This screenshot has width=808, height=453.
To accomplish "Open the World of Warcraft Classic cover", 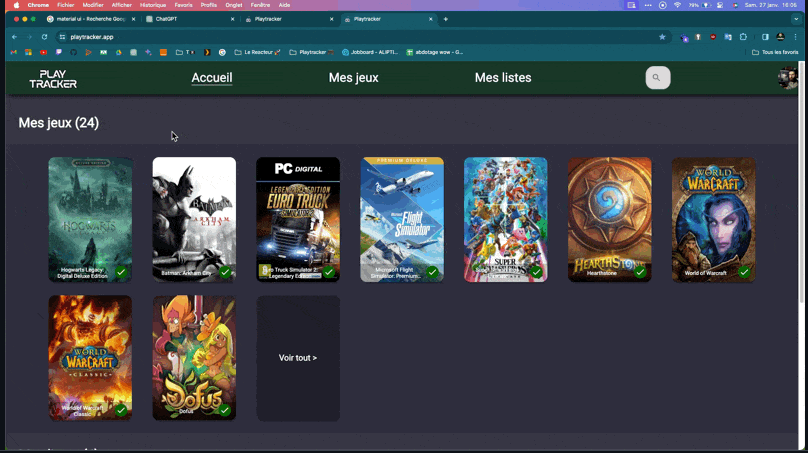I will 90,356.
